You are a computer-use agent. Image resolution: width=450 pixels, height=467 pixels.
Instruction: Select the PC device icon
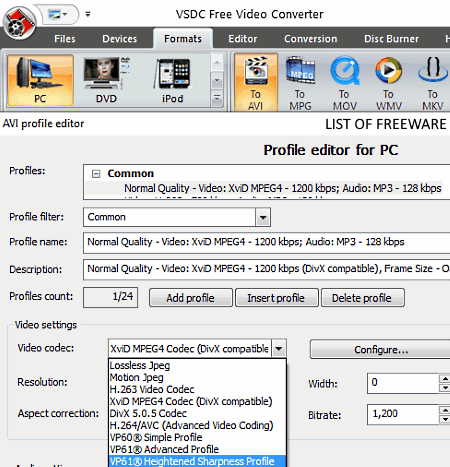pos(40,80)
